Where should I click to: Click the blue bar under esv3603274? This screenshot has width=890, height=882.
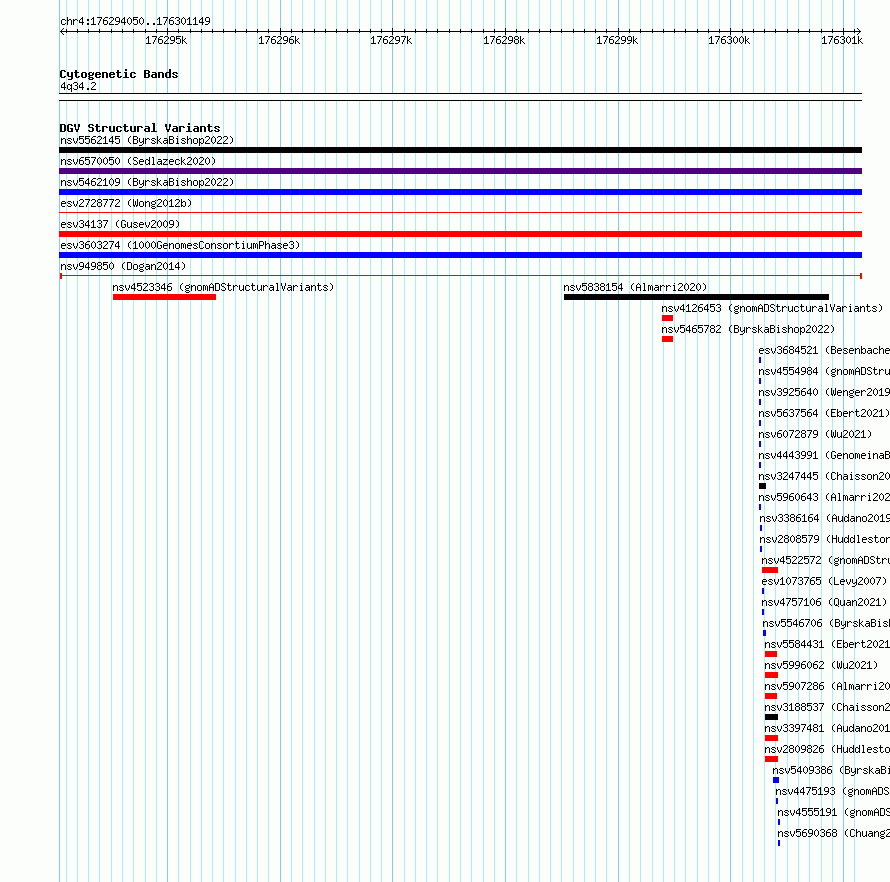coord(460,255)
